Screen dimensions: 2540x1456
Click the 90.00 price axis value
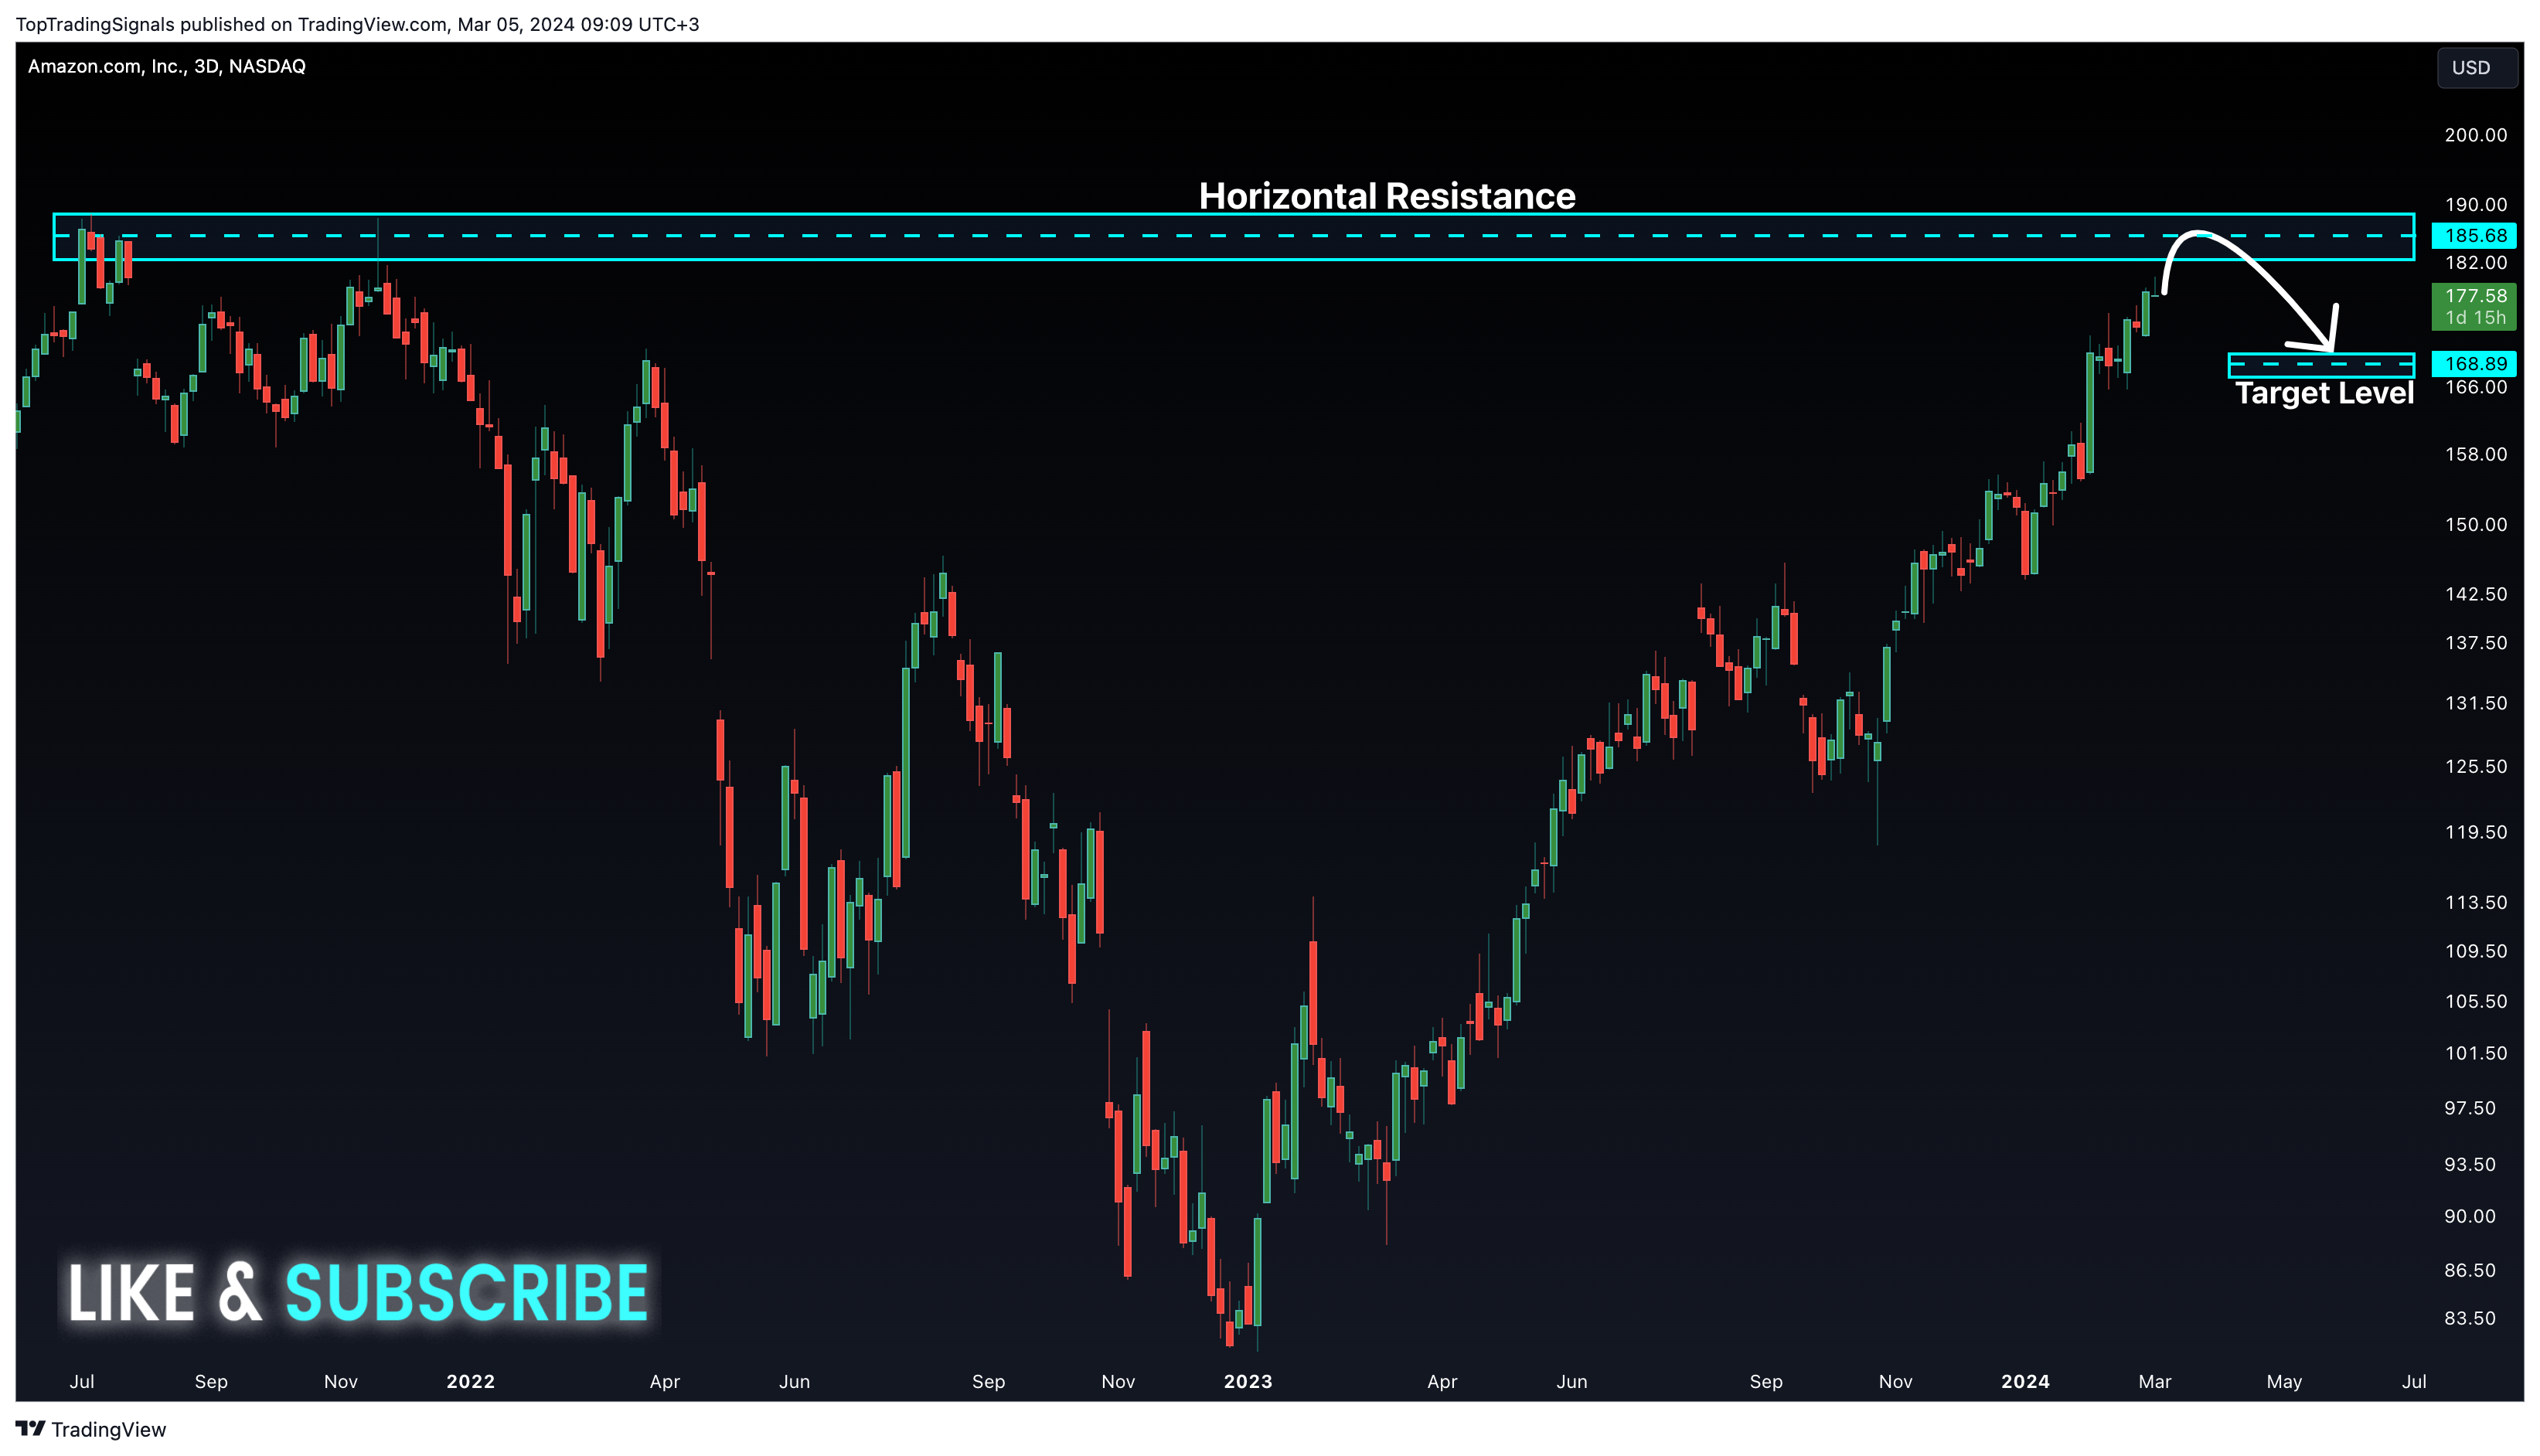tap(2470, 1217)
